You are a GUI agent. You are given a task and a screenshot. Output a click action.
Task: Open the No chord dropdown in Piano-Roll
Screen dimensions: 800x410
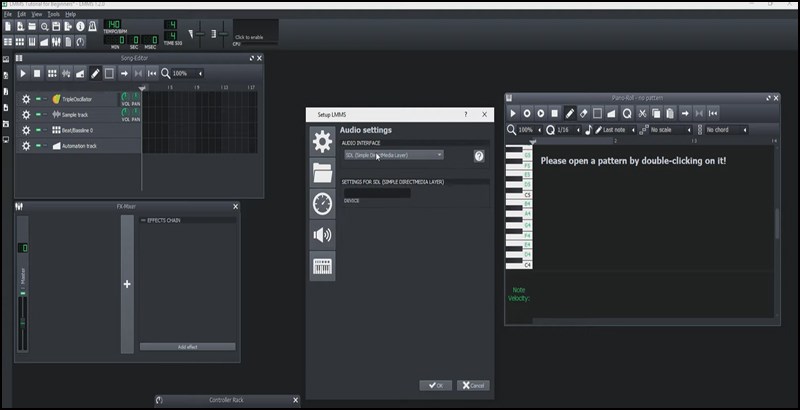[x=726, y=130]
